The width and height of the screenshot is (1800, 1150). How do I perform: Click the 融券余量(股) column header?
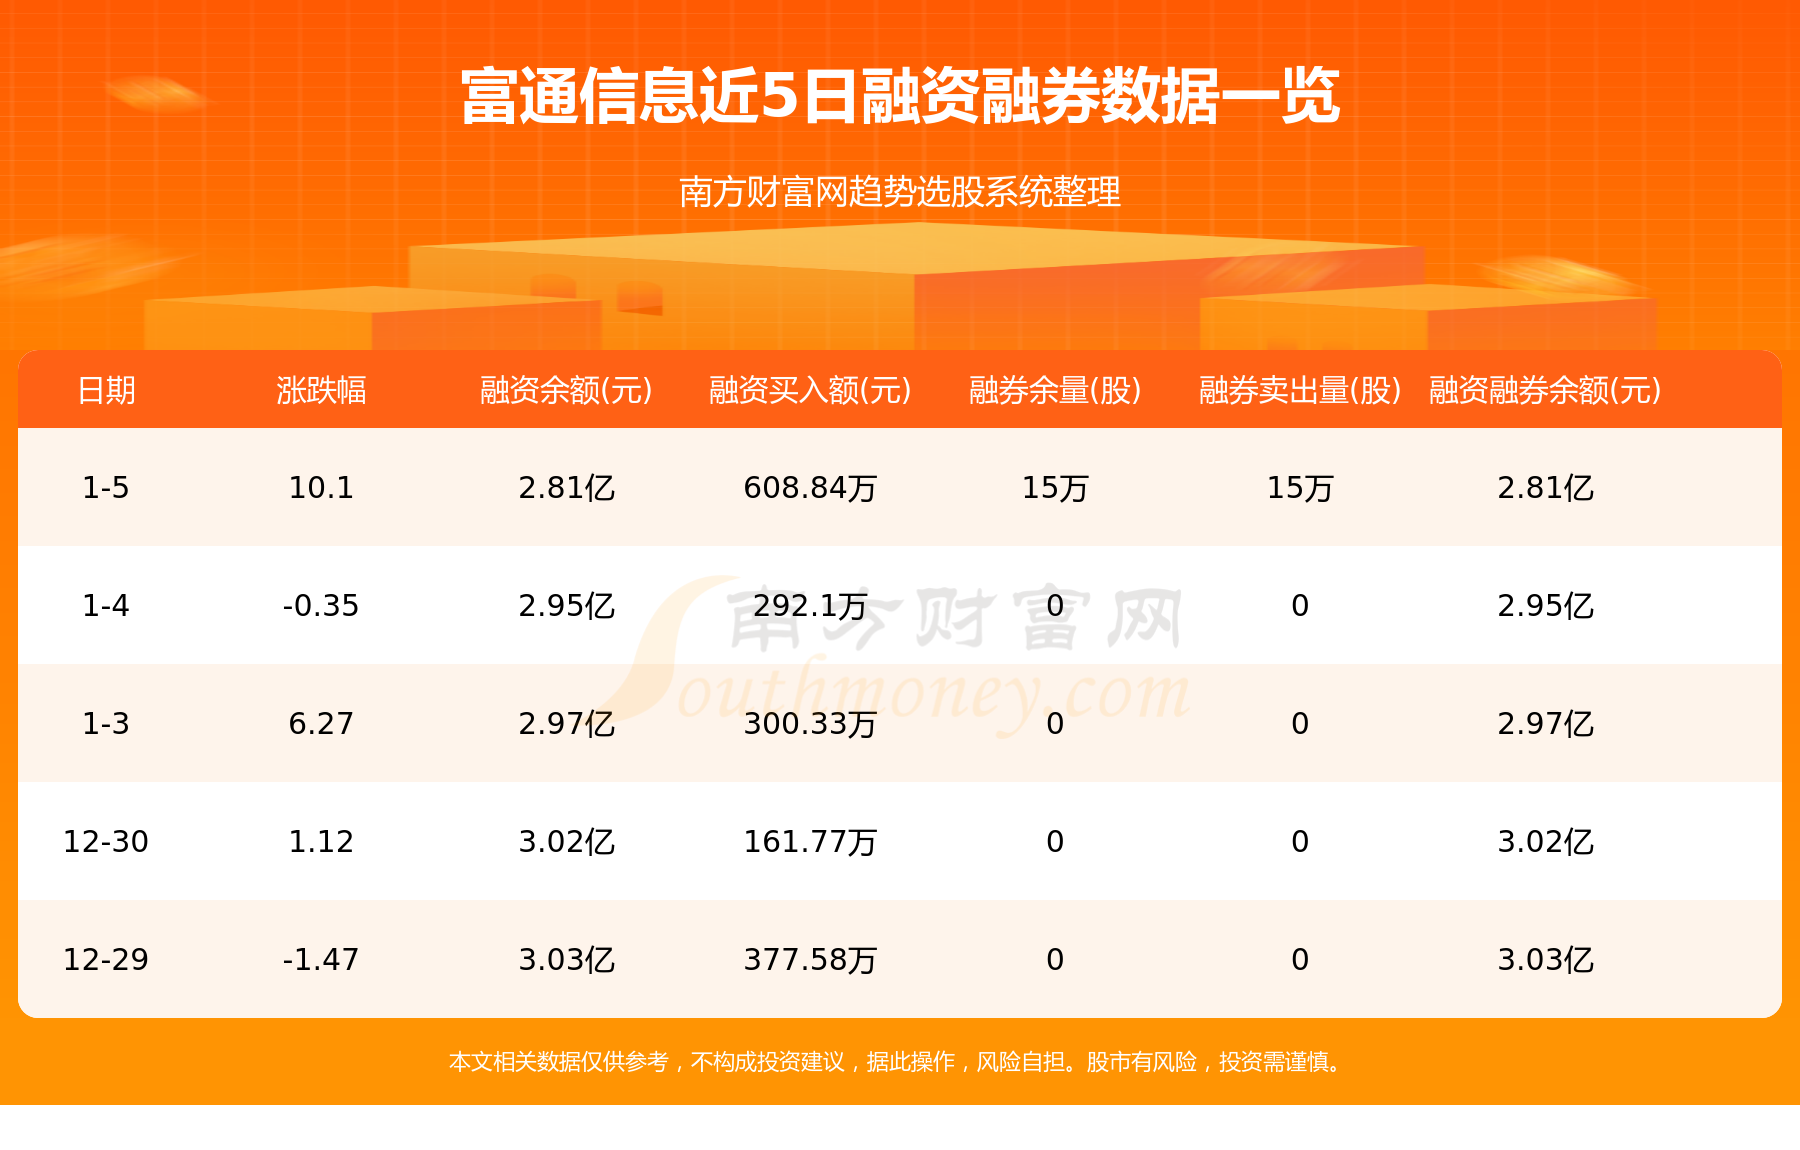1055,390
